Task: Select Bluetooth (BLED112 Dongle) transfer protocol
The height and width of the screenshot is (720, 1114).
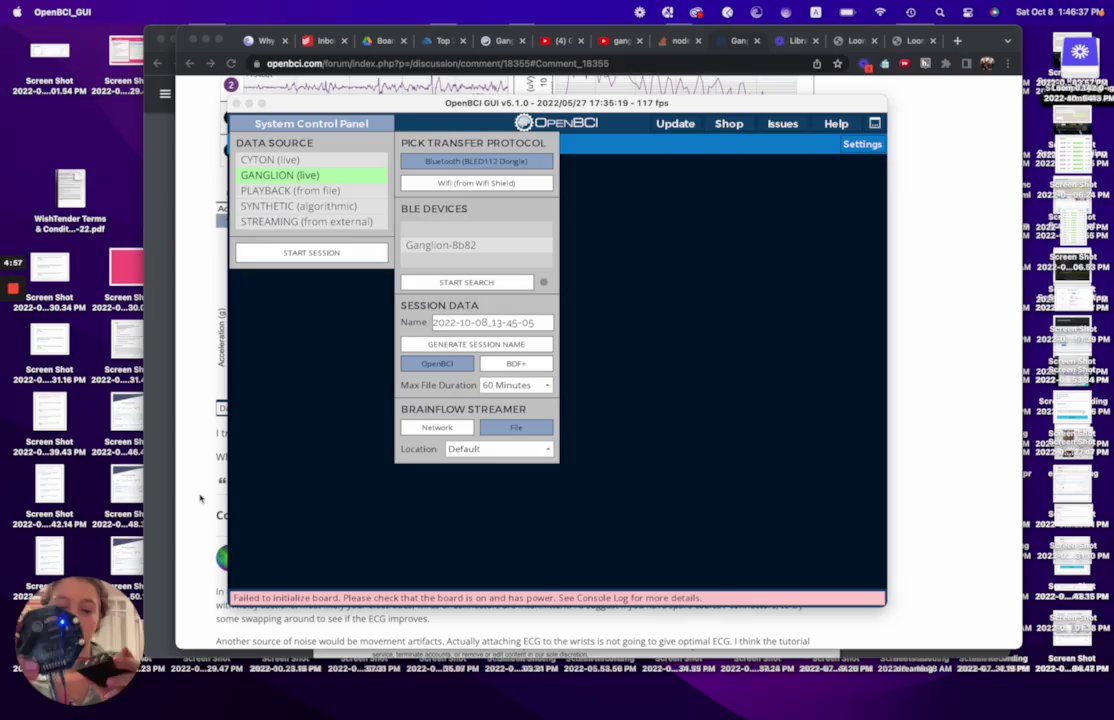Action: (x=476, y=161)
